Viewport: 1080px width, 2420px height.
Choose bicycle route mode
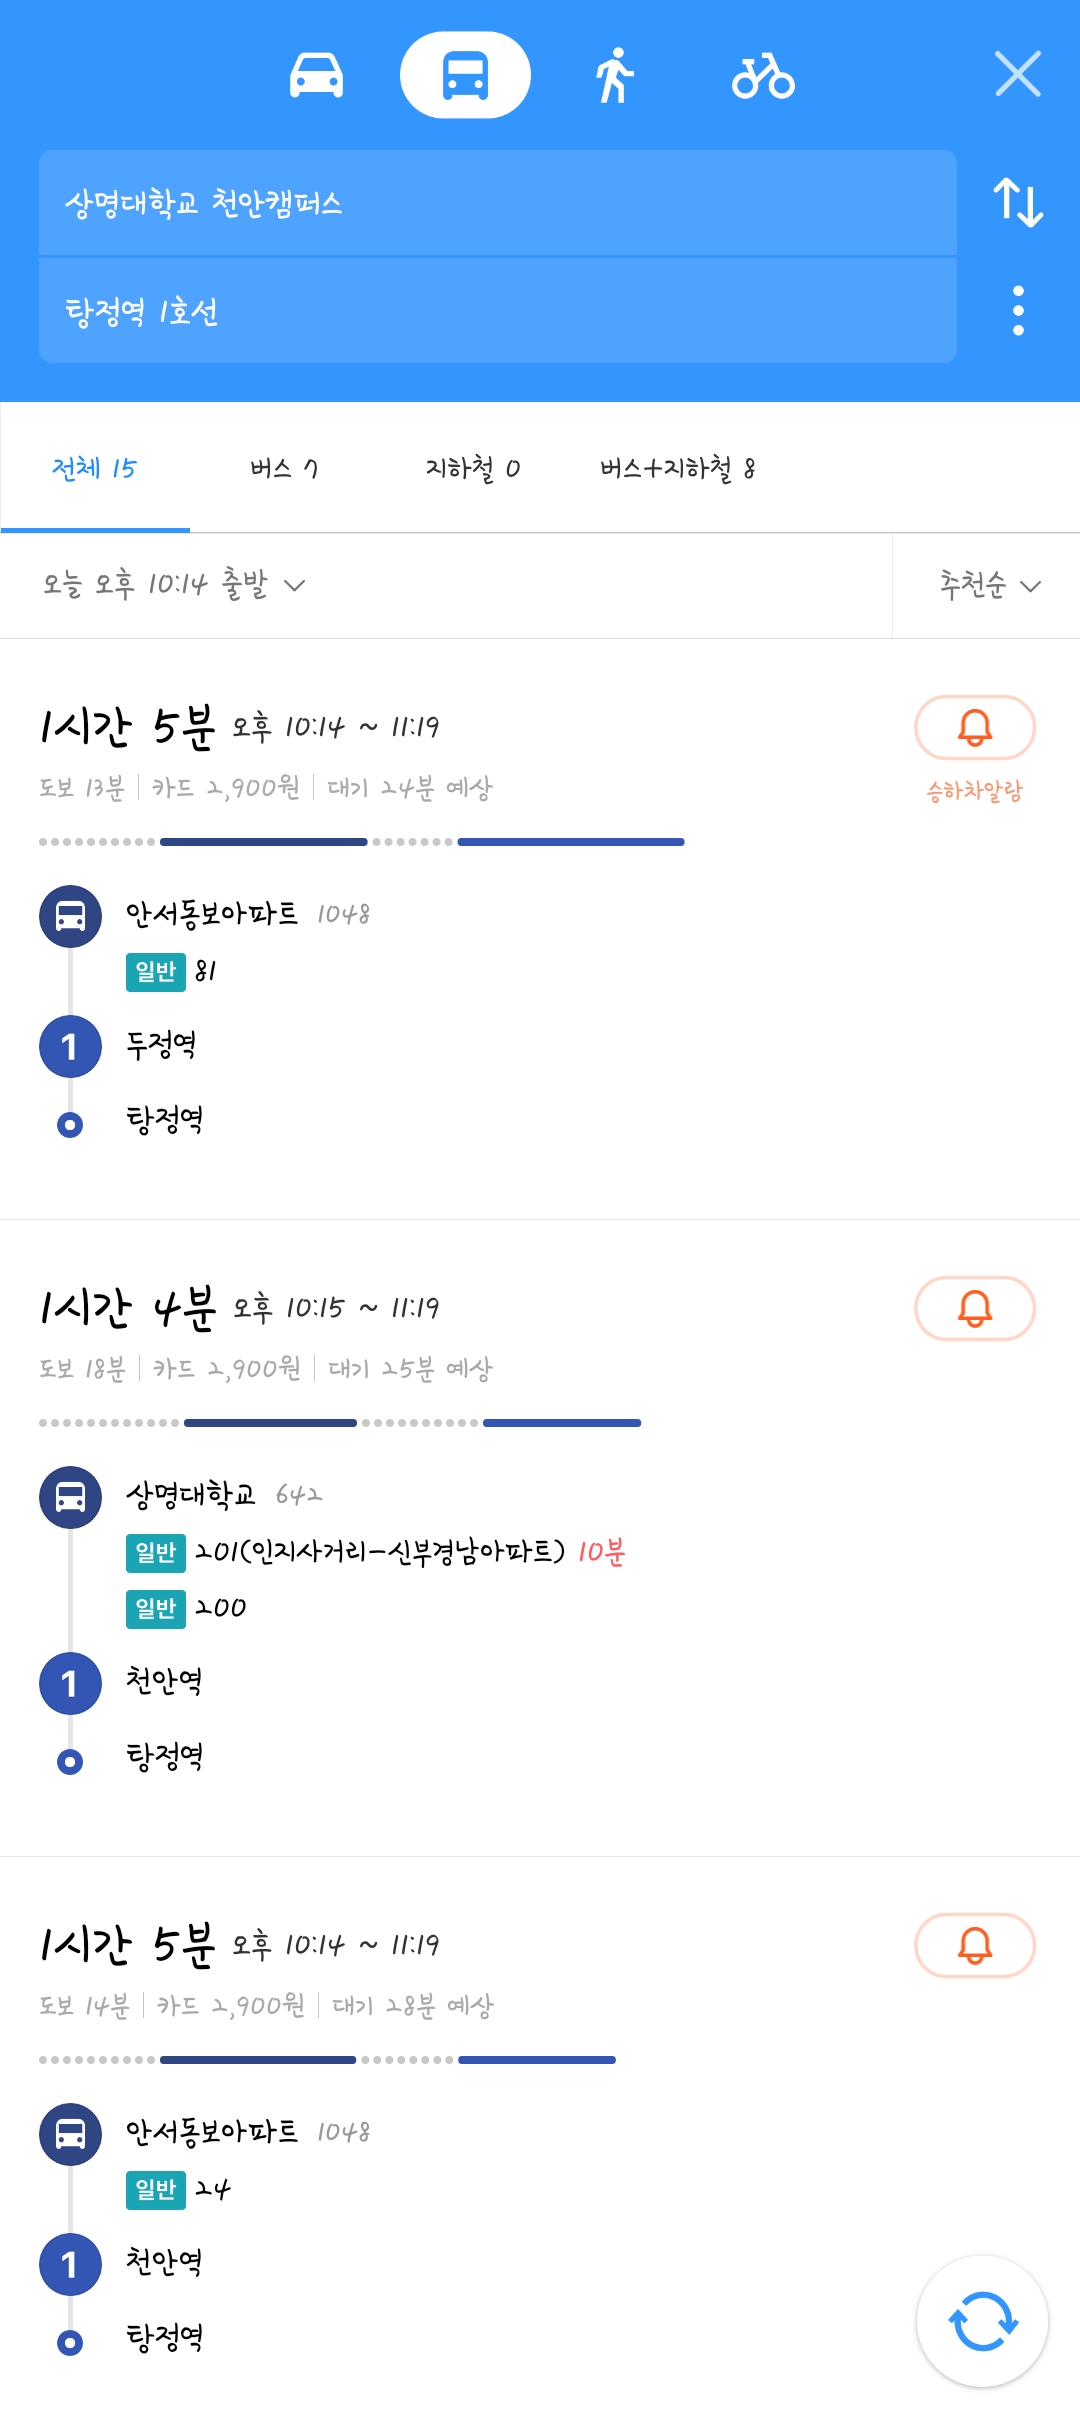(763, 76)
